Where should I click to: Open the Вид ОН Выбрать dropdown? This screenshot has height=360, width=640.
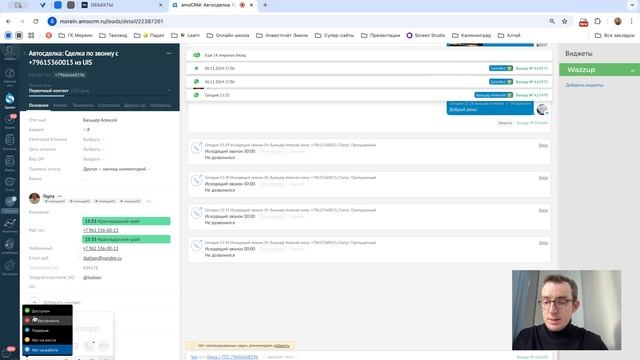(93, 159)
